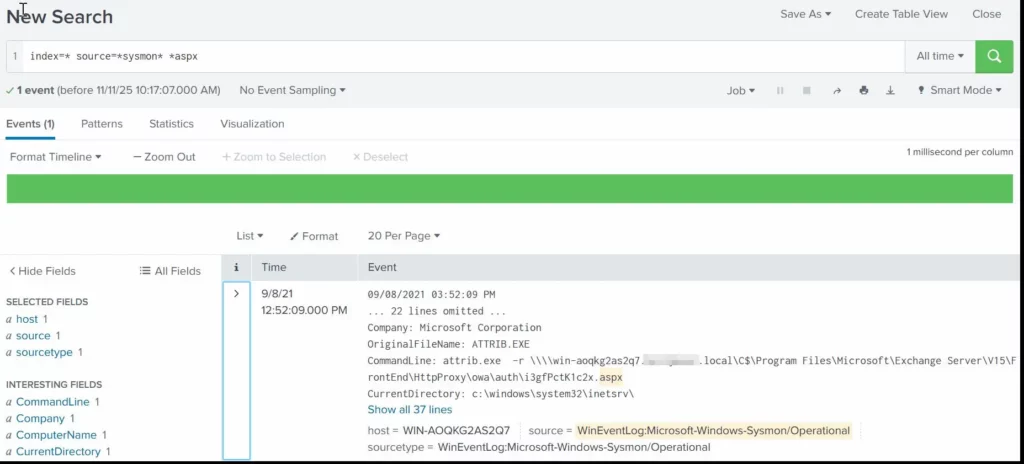Open the Company interesting field
1024x464 pixels.
(40, 418)
